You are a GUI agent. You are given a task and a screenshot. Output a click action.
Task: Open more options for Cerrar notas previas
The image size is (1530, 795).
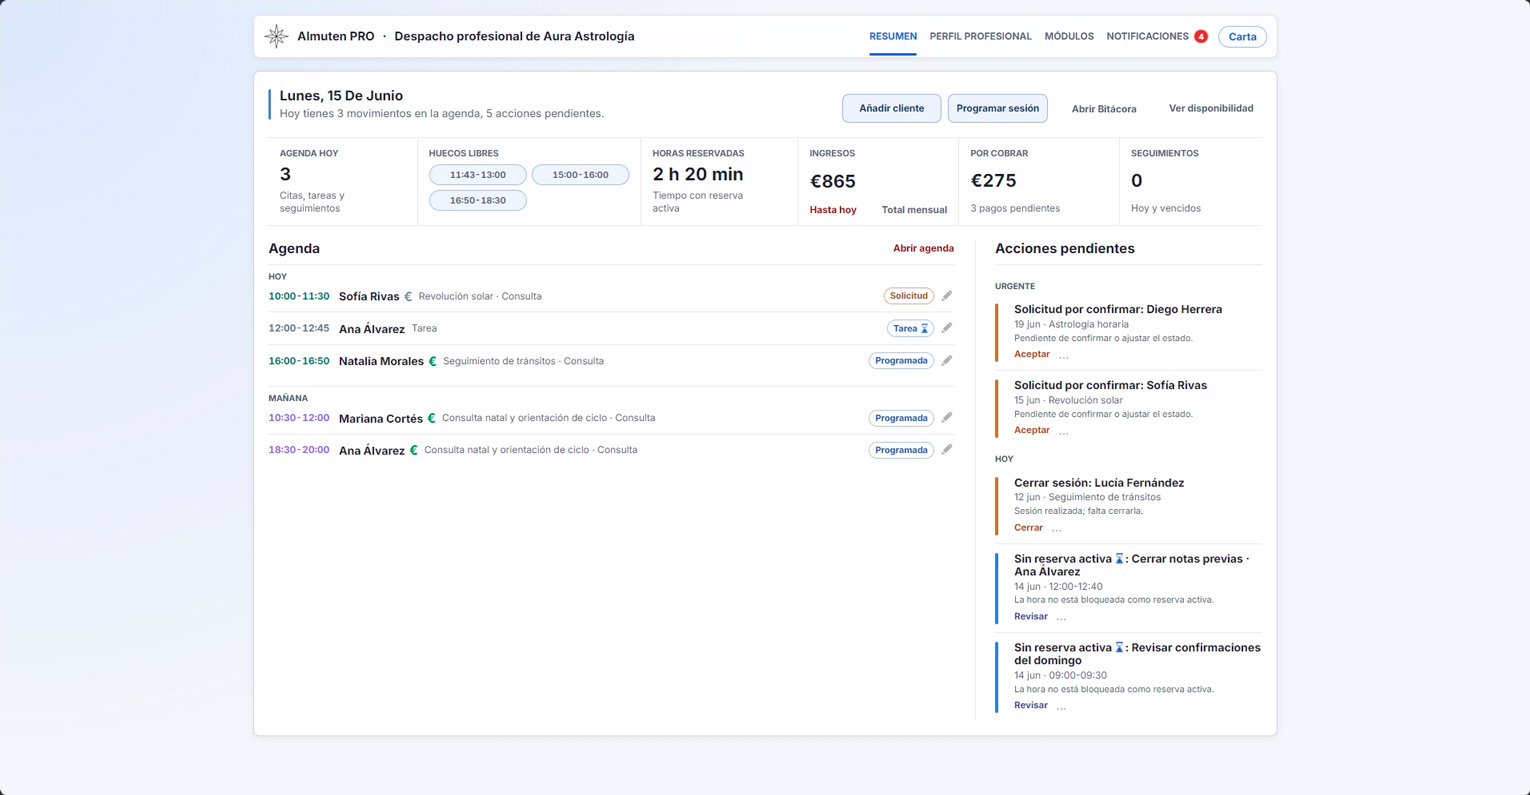pos(1062,617)
